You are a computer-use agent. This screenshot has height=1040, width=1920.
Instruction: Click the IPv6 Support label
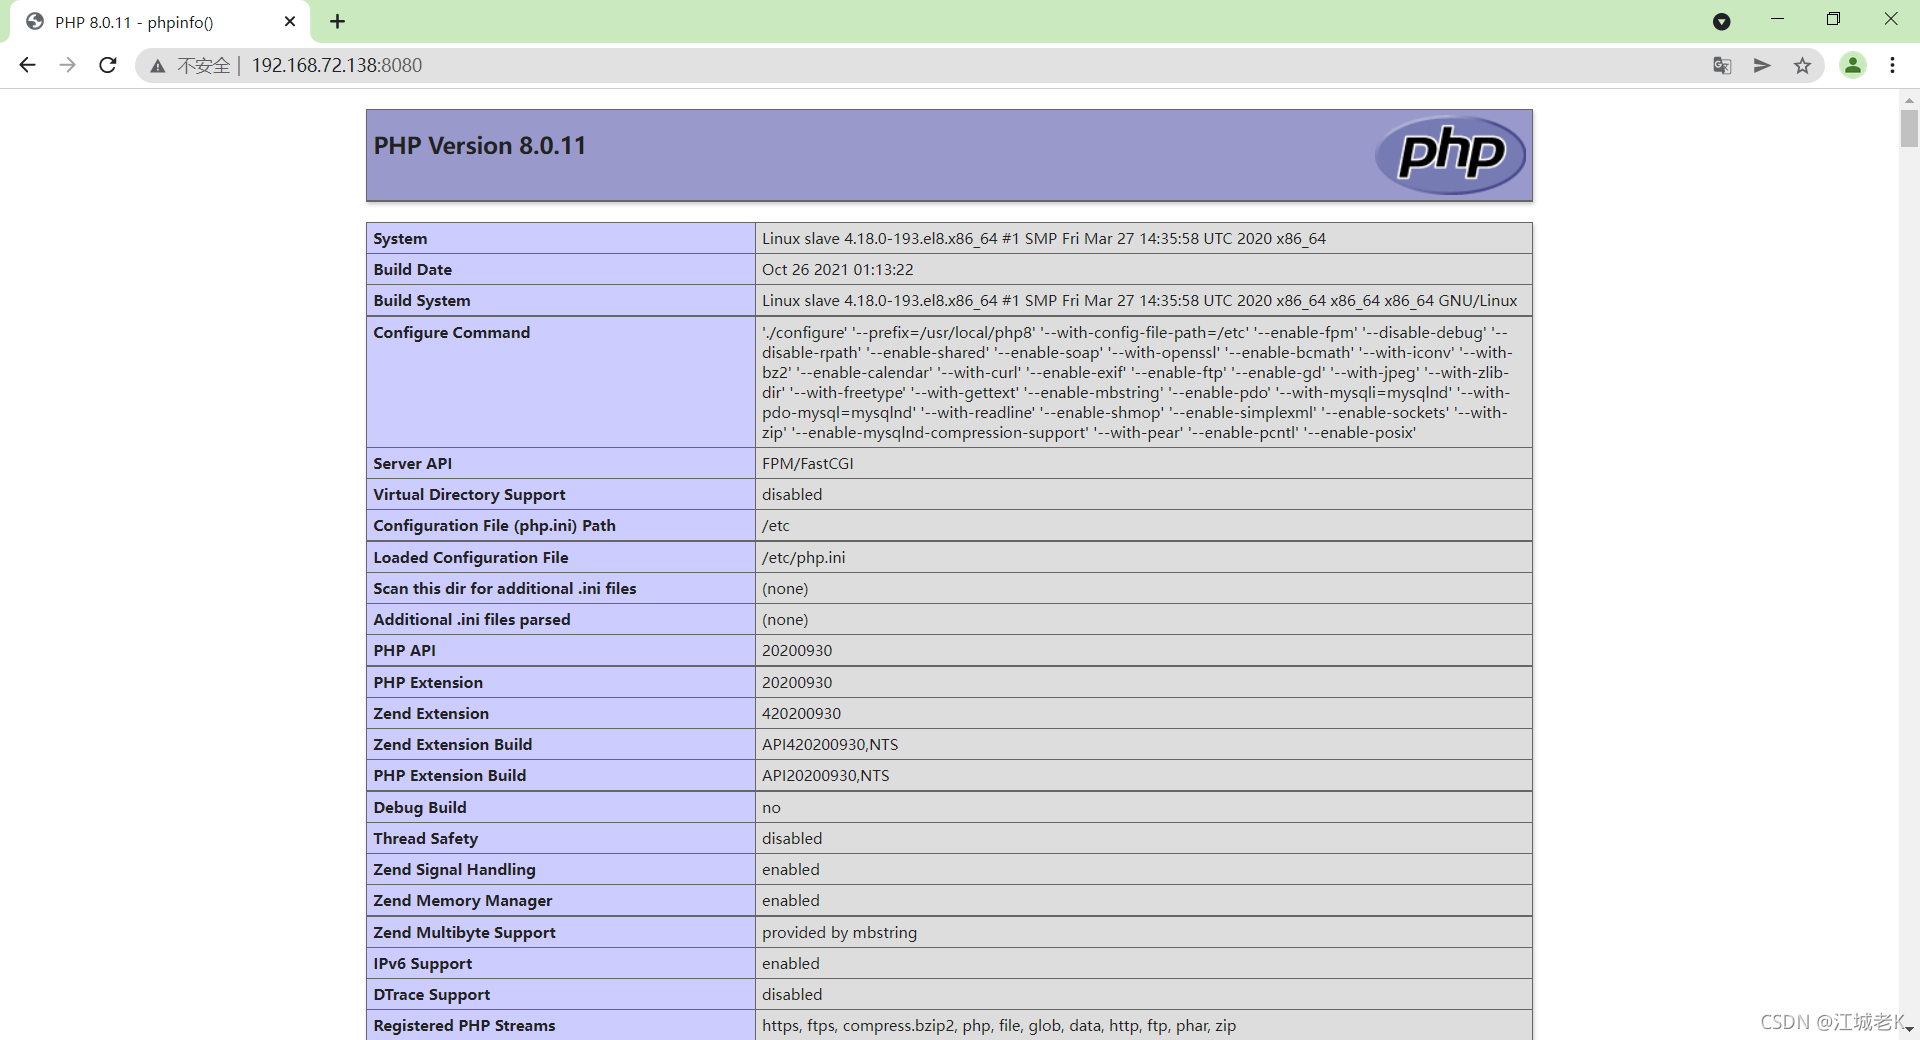pyautogui.click(x=423, y=964)
